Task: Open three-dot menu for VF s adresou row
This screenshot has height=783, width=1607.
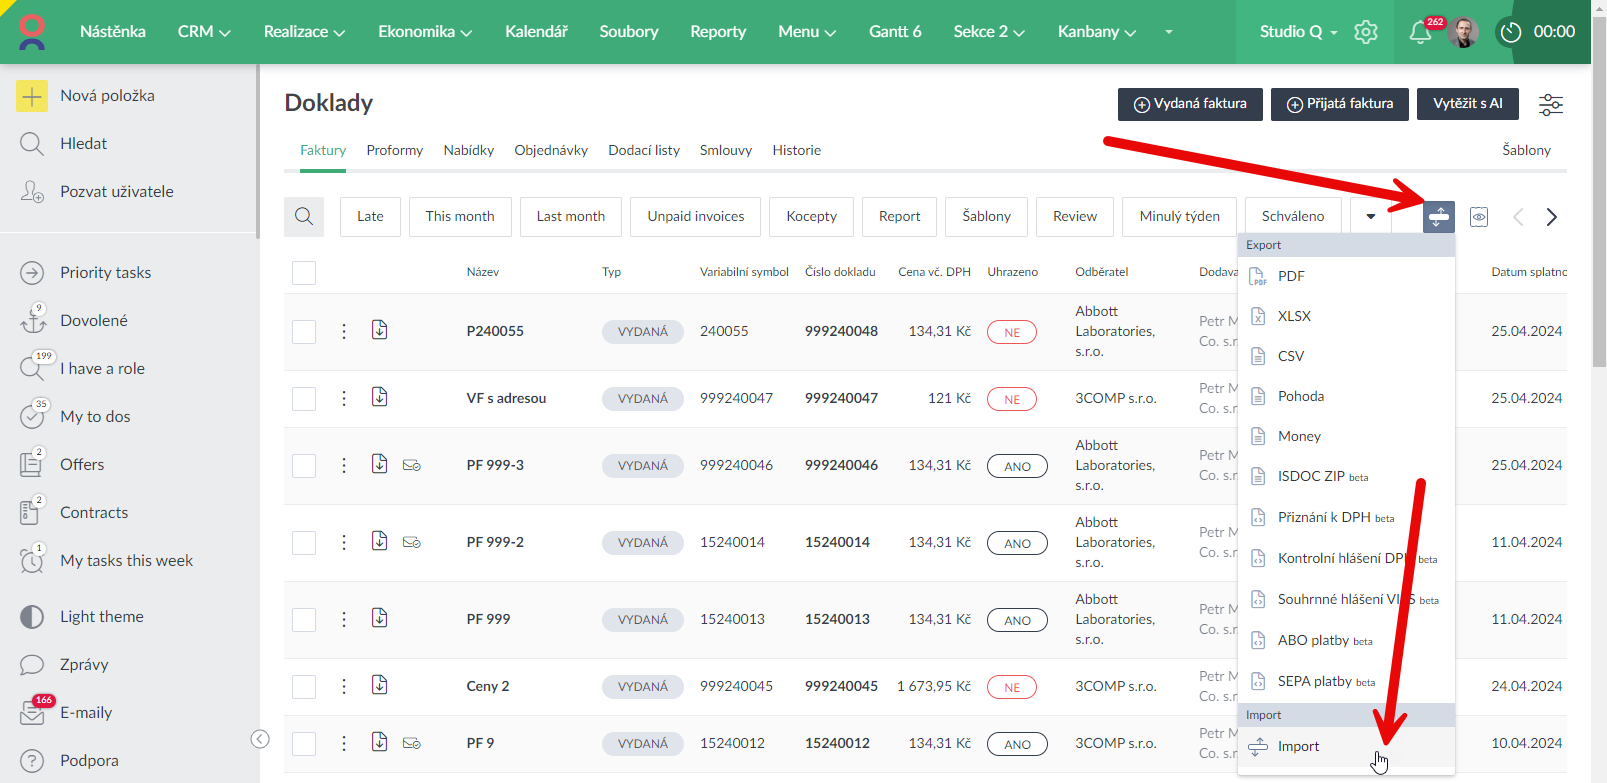Action: tap(344, 398)
